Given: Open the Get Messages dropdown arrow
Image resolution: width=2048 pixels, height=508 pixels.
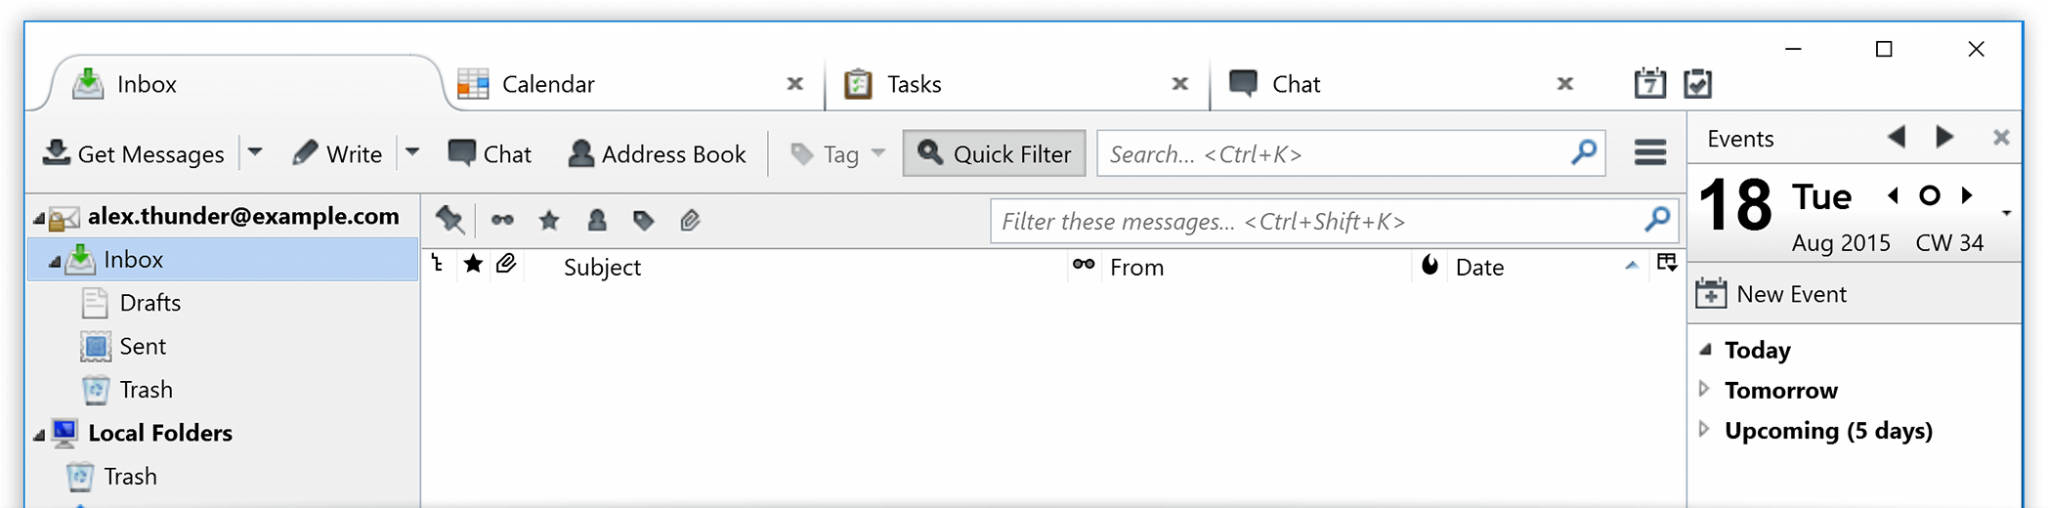Looking at the screenshot, I should (255, 153).
